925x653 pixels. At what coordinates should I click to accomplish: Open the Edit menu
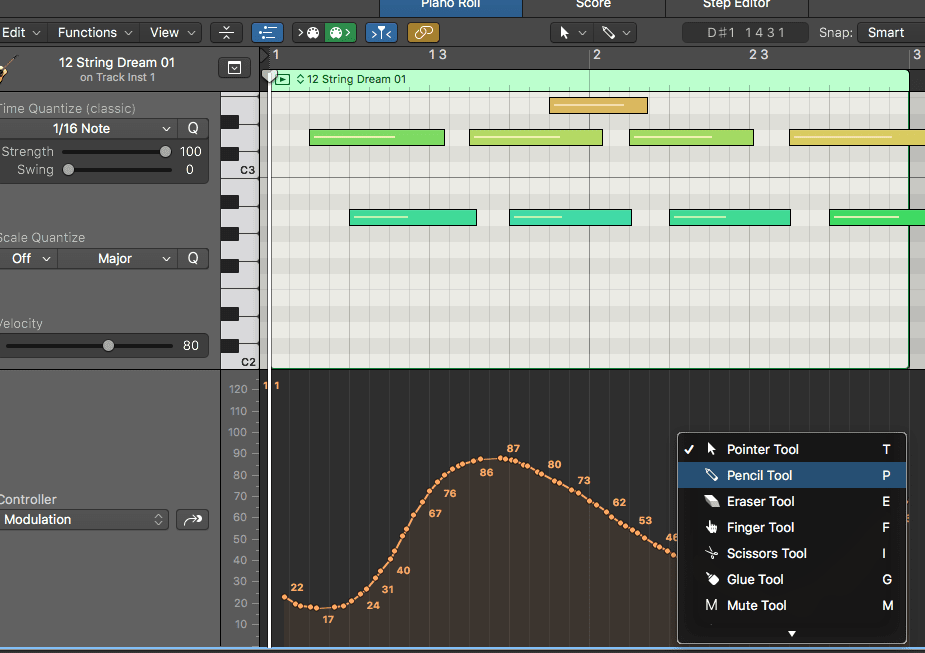[21, 32]
